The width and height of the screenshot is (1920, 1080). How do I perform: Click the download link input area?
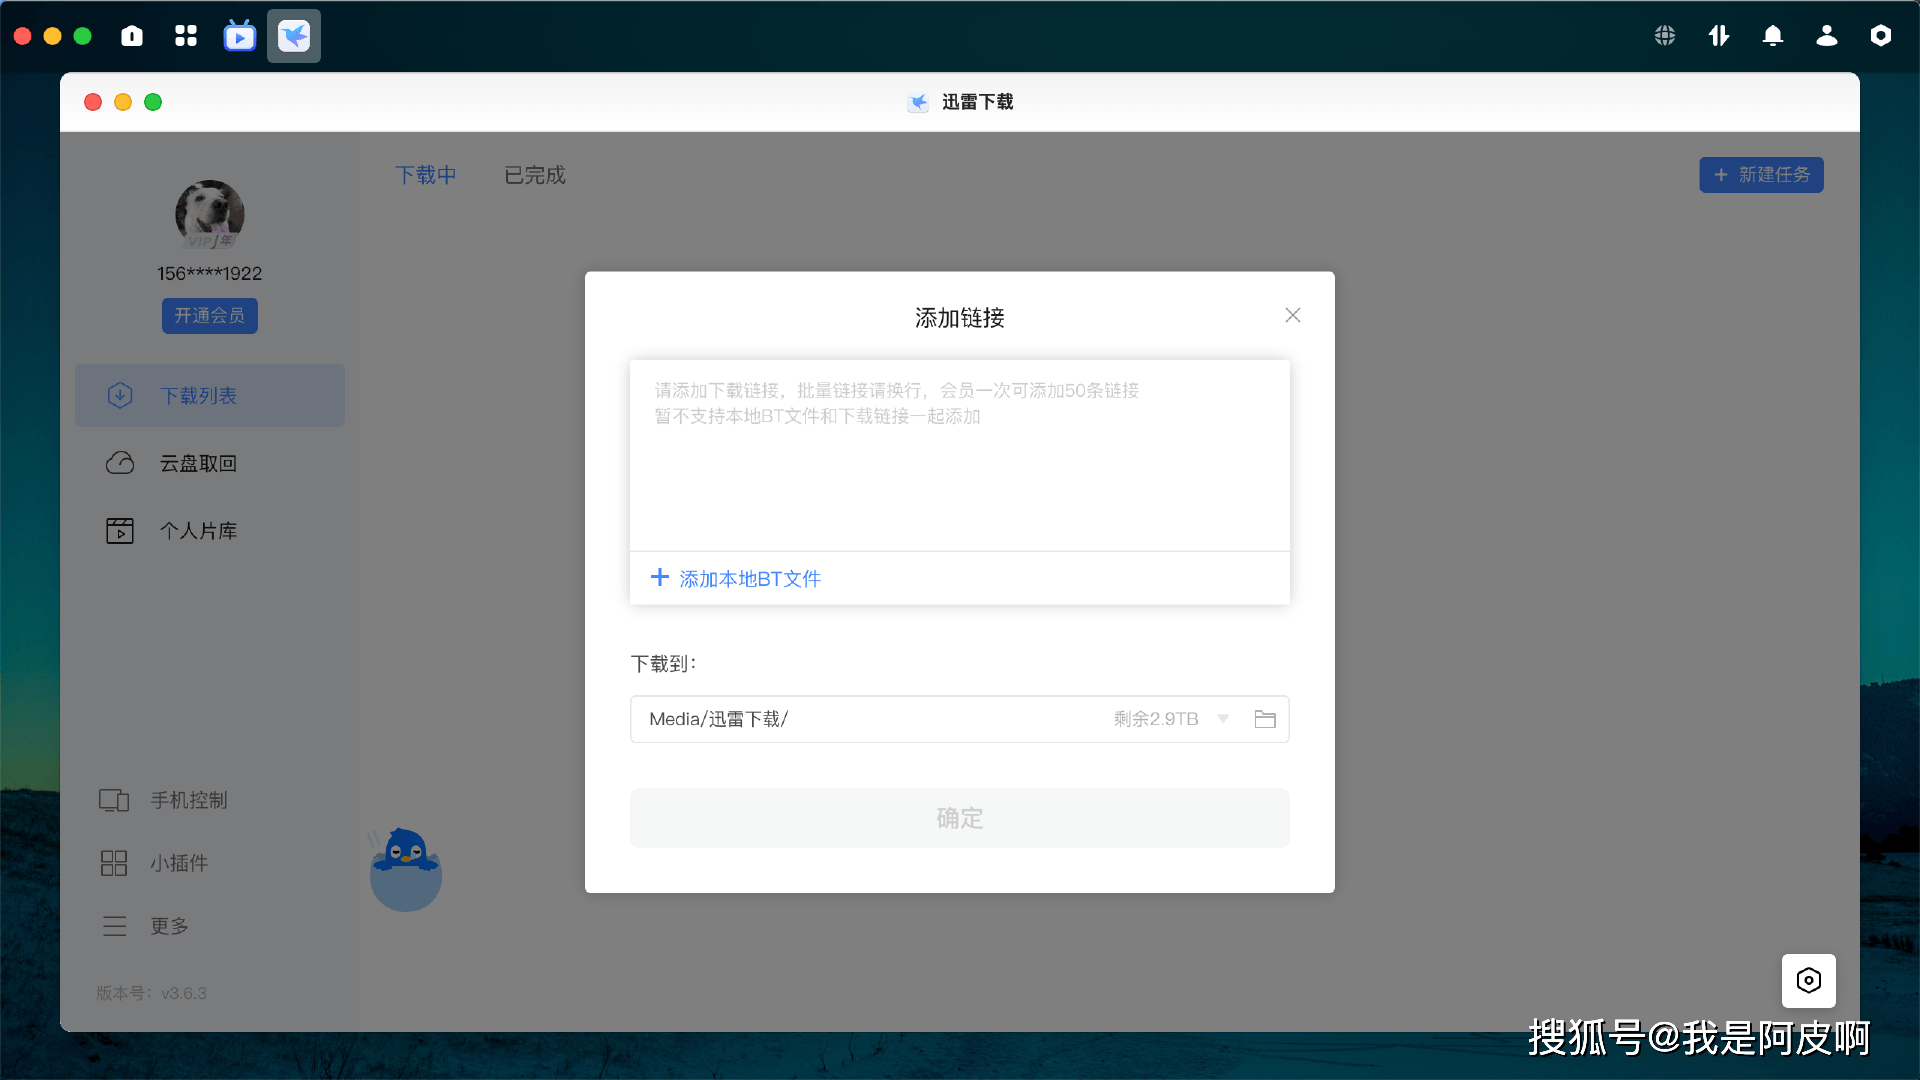point(959,455)
